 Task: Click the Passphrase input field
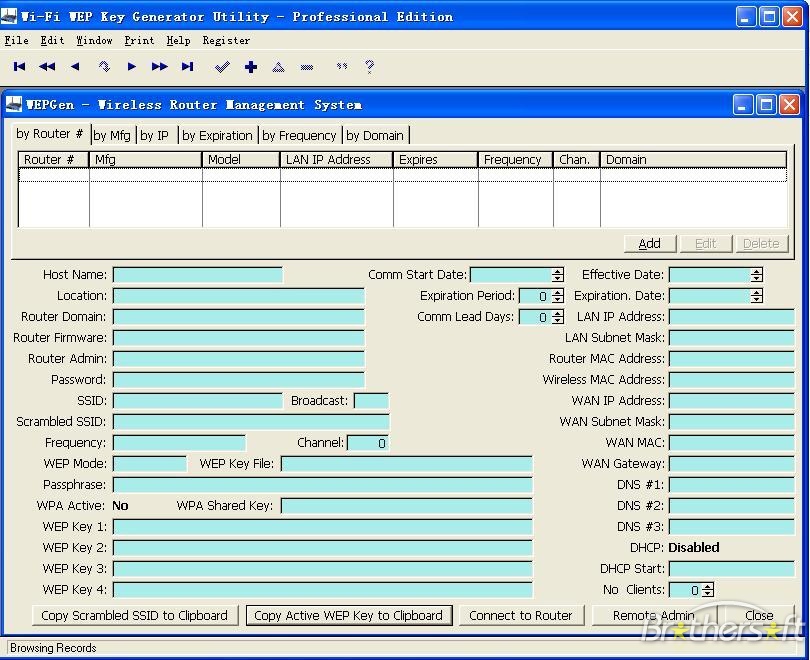tap(323, 485)
